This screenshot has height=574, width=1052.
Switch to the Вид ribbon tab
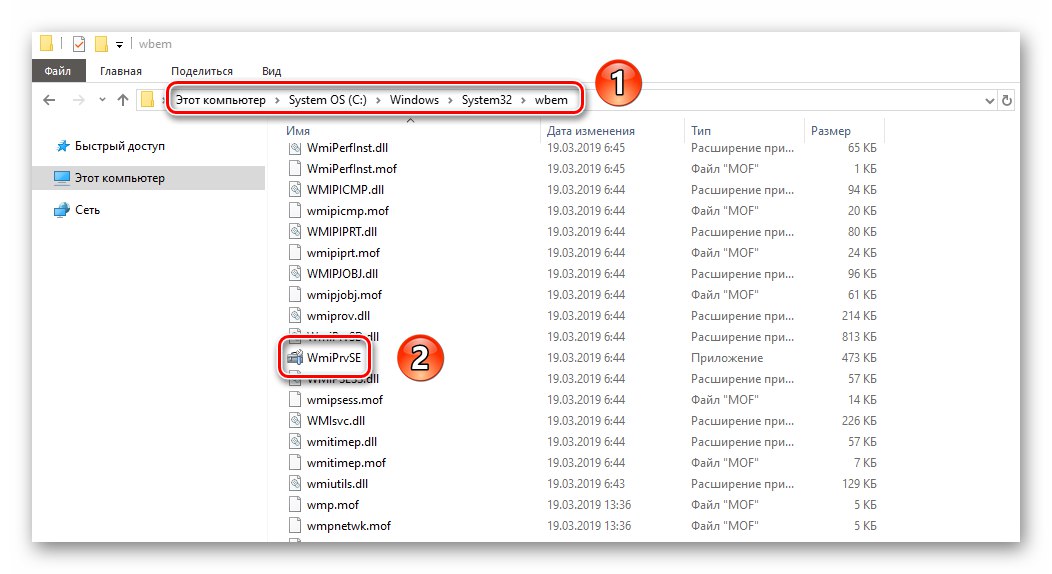click(272, 71)
